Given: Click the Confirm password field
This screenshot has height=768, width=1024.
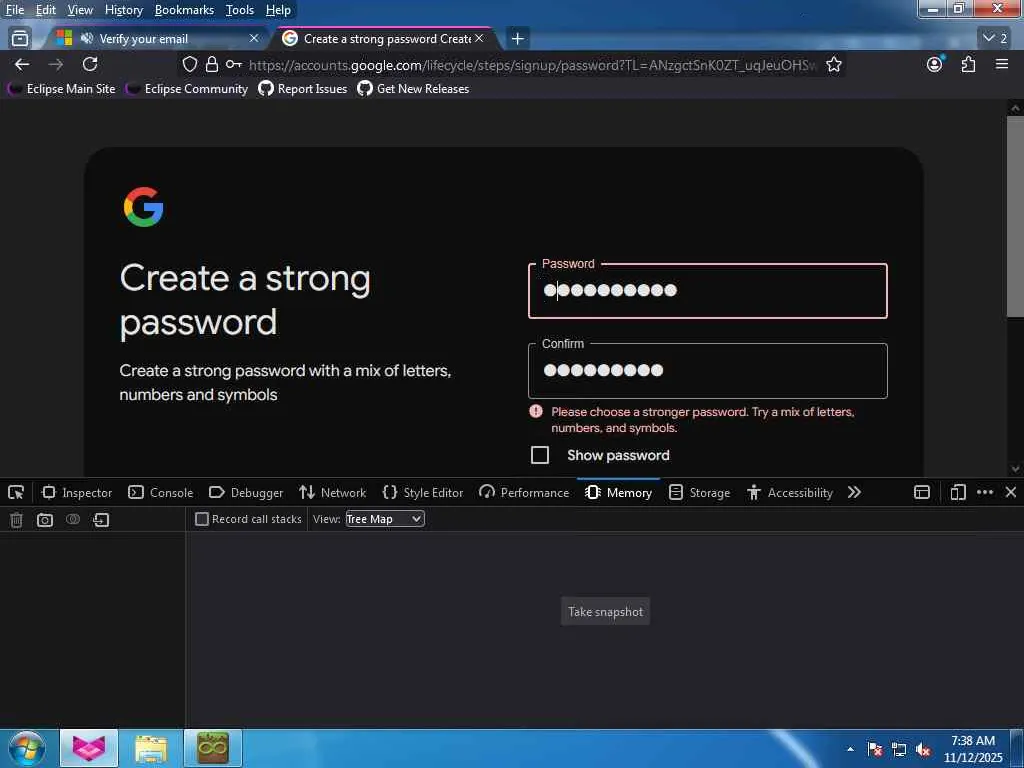Looking at the screenshot, I should pyautogui.click(x=708, y=370).
